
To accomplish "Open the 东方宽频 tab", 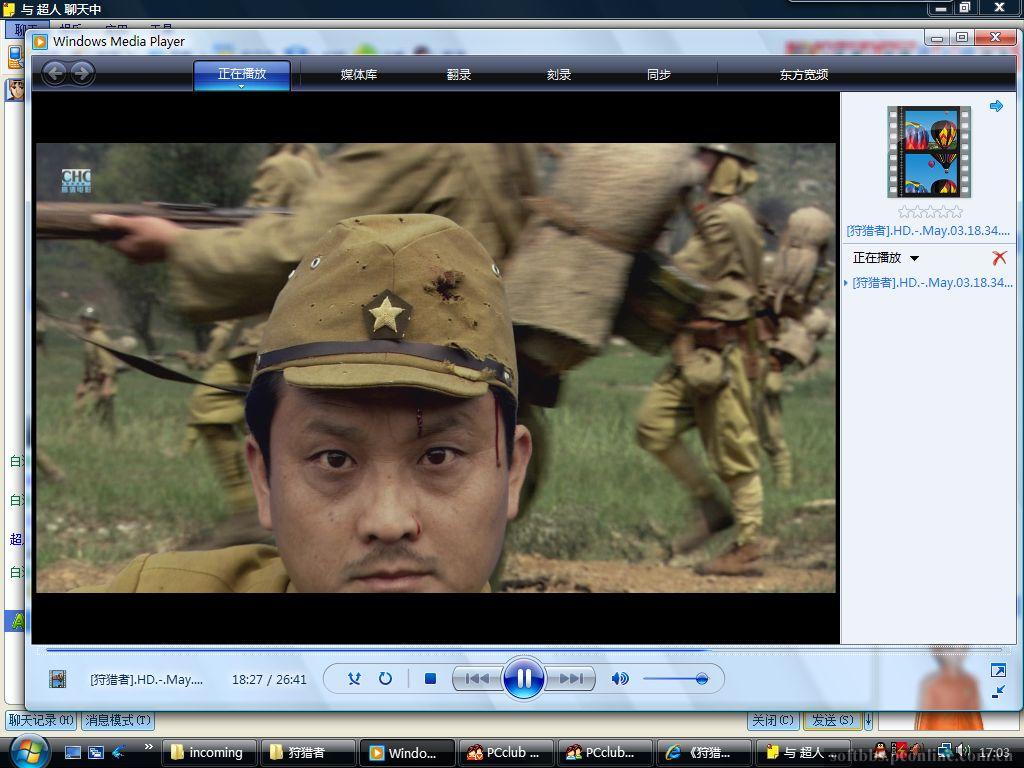I will point(803,74).
